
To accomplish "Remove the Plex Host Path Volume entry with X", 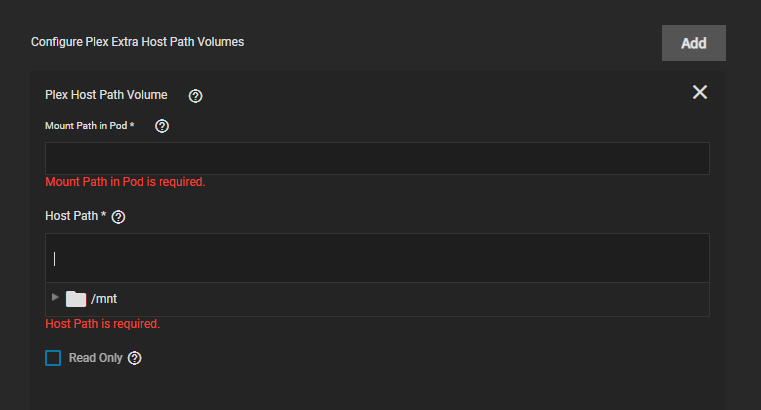I will [700, 92].
